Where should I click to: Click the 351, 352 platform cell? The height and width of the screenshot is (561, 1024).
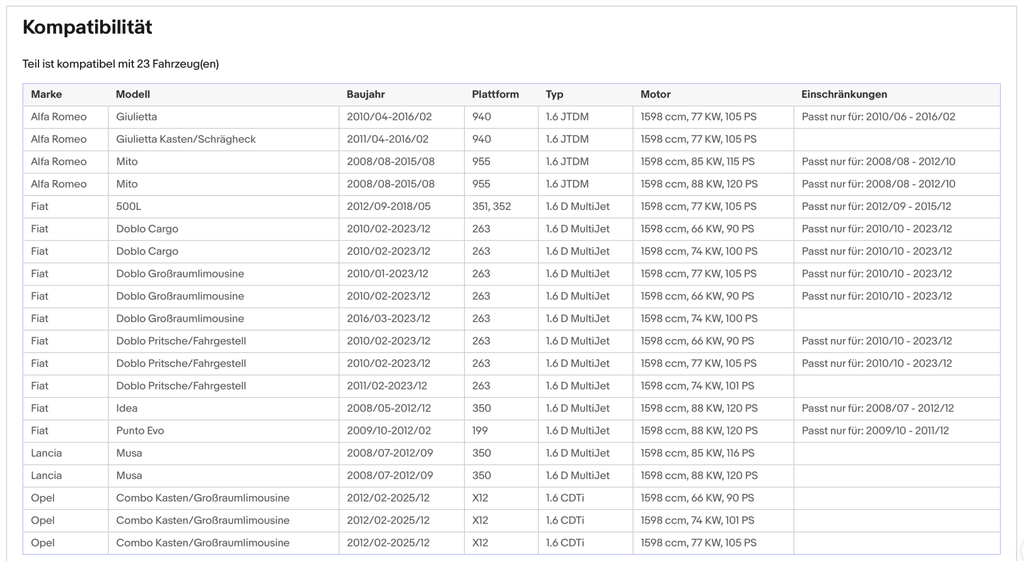(x=501, y=206)
